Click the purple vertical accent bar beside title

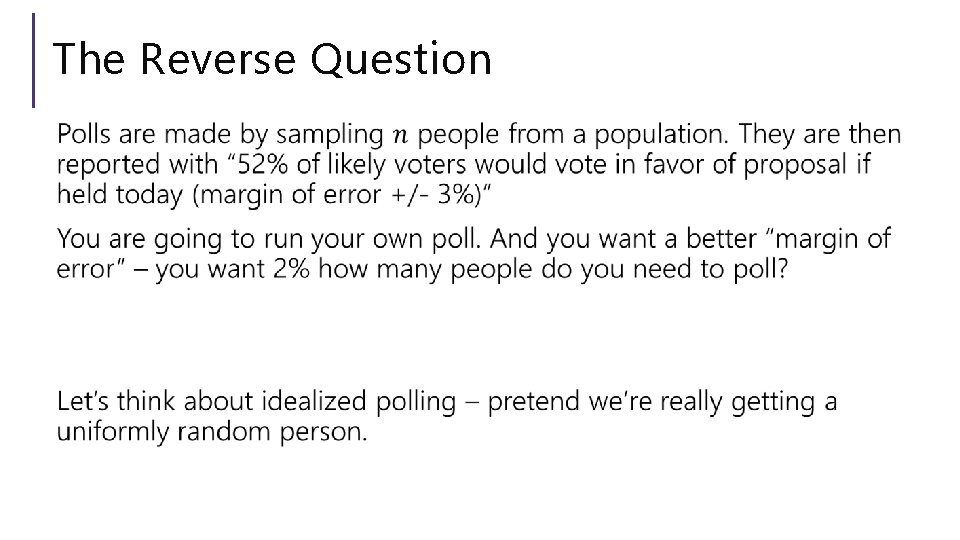click(x=33, y=61)
